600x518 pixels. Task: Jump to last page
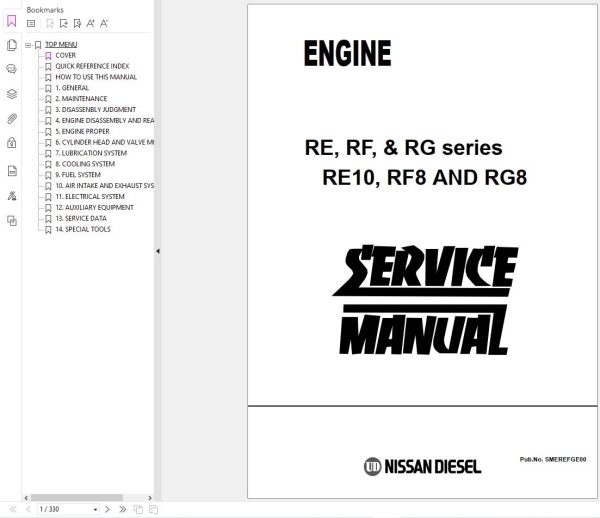coord(122,509)
